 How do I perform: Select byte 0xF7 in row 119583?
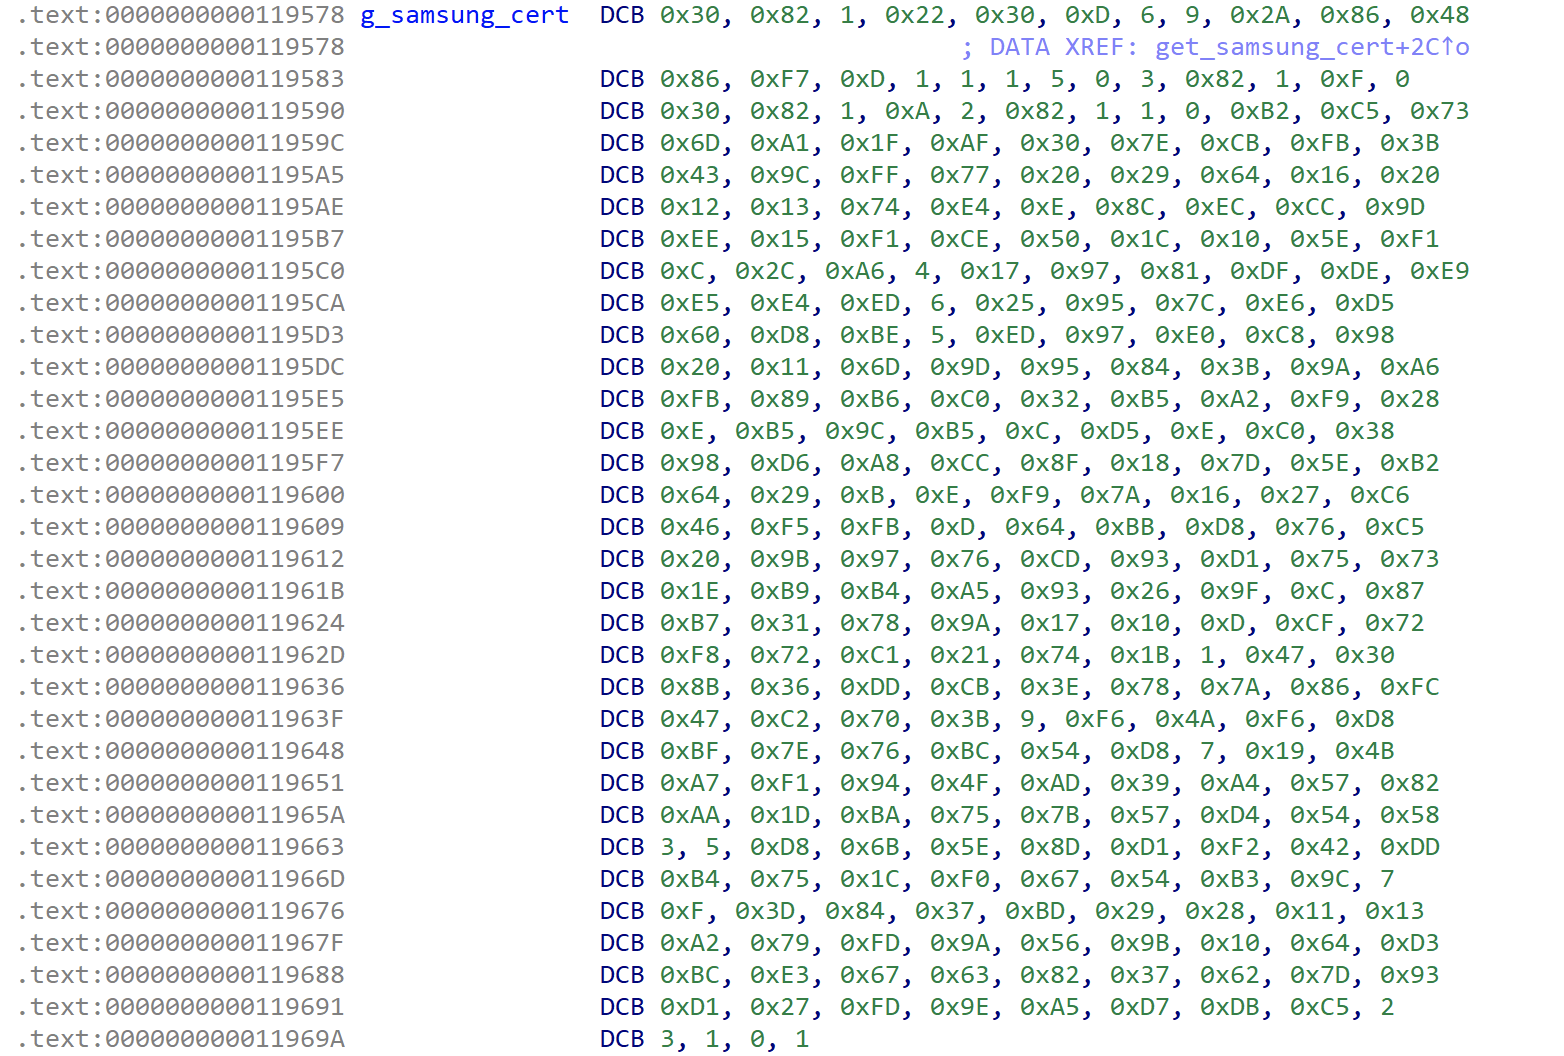[780, 79]
